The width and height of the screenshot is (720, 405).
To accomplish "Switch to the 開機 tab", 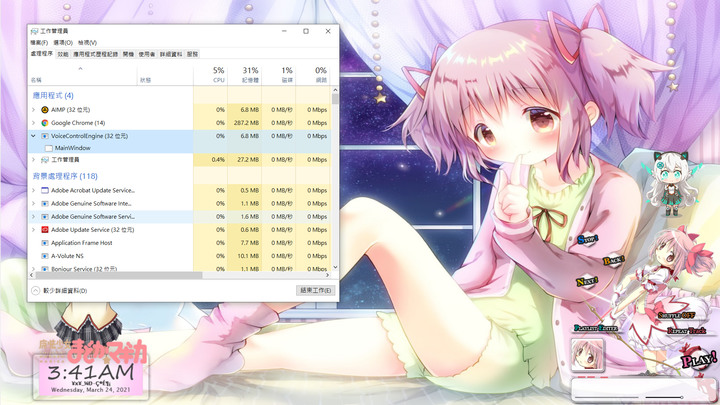I will (129, 54).
